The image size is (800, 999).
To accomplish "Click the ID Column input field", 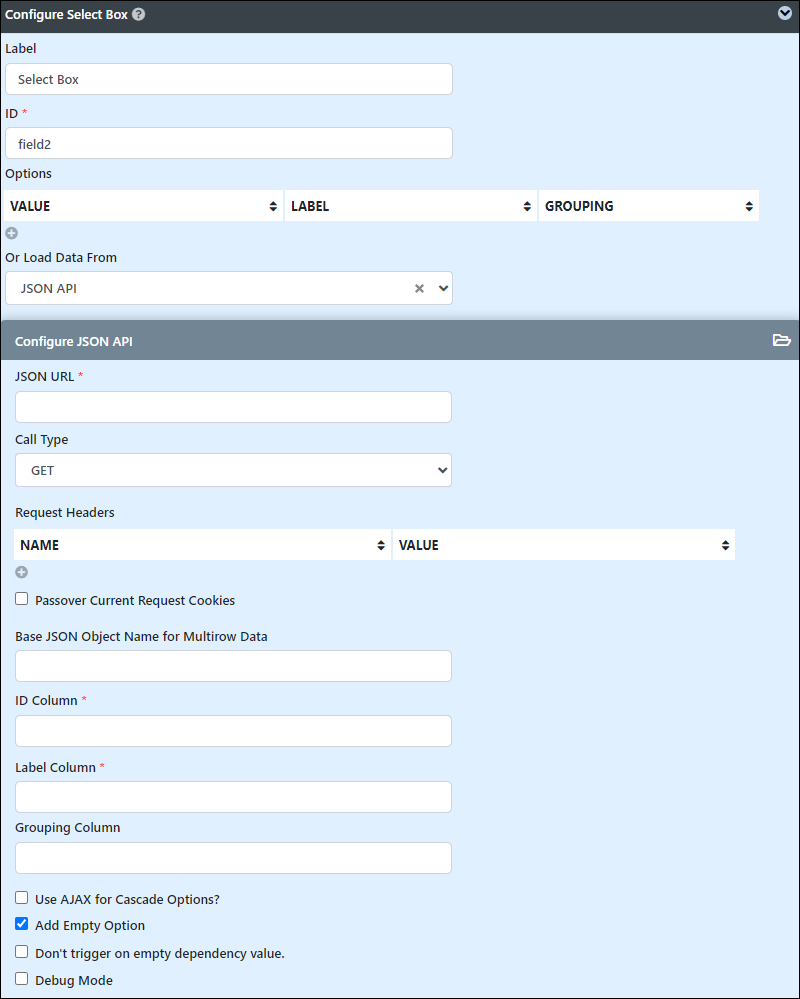I will (233, 731).
